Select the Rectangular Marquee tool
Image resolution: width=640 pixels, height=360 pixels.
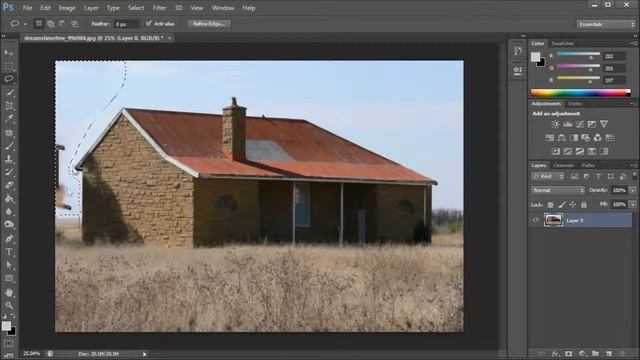coord(9,66)
